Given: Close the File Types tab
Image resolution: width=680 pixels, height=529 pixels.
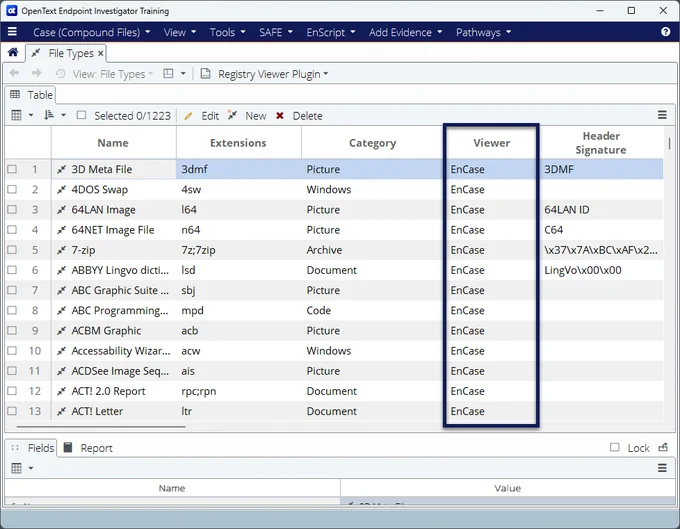Looking at the screenshot, I should click(101, 53).
